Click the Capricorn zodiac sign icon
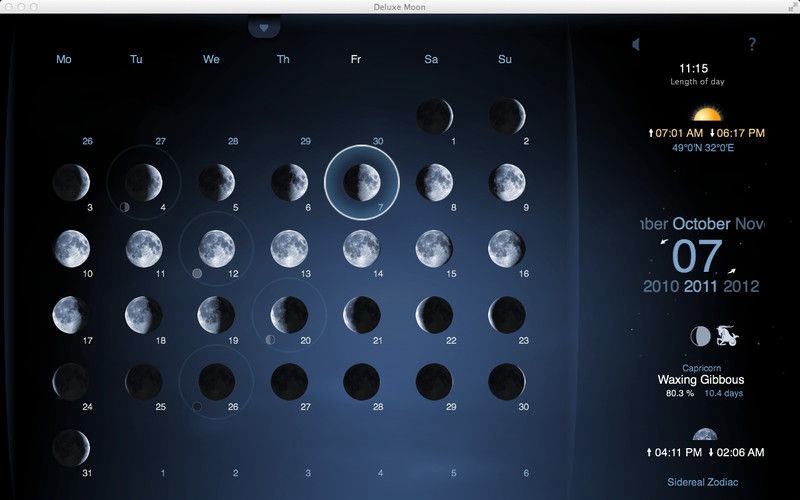800x500 pixels. [x=727, y=336]
